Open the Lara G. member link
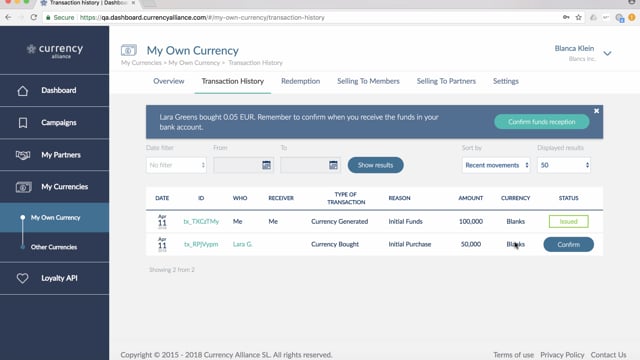Screen dimensions: 640x360 (242, 244)
